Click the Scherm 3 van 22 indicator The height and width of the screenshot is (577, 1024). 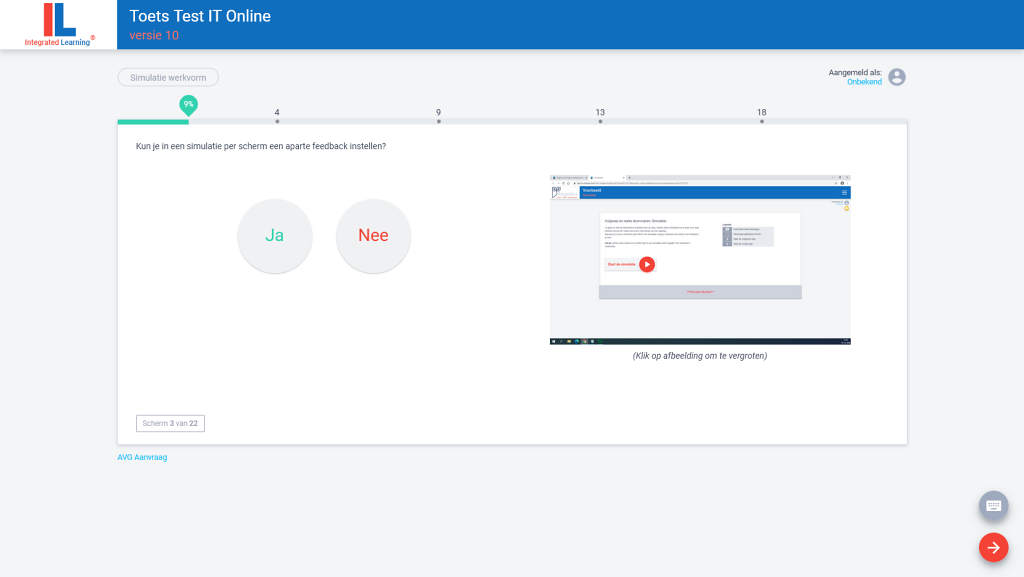[x=170, y=423]
